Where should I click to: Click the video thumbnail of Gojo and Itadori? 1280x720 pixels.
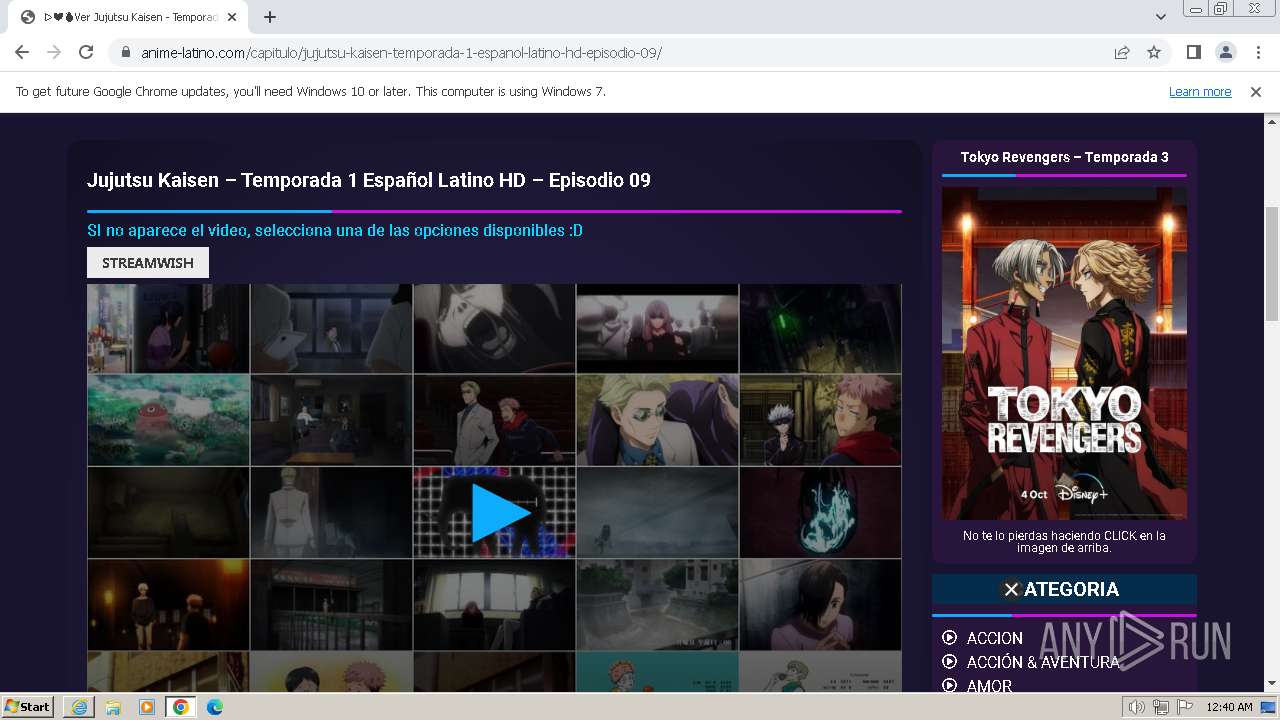(820, 420)
